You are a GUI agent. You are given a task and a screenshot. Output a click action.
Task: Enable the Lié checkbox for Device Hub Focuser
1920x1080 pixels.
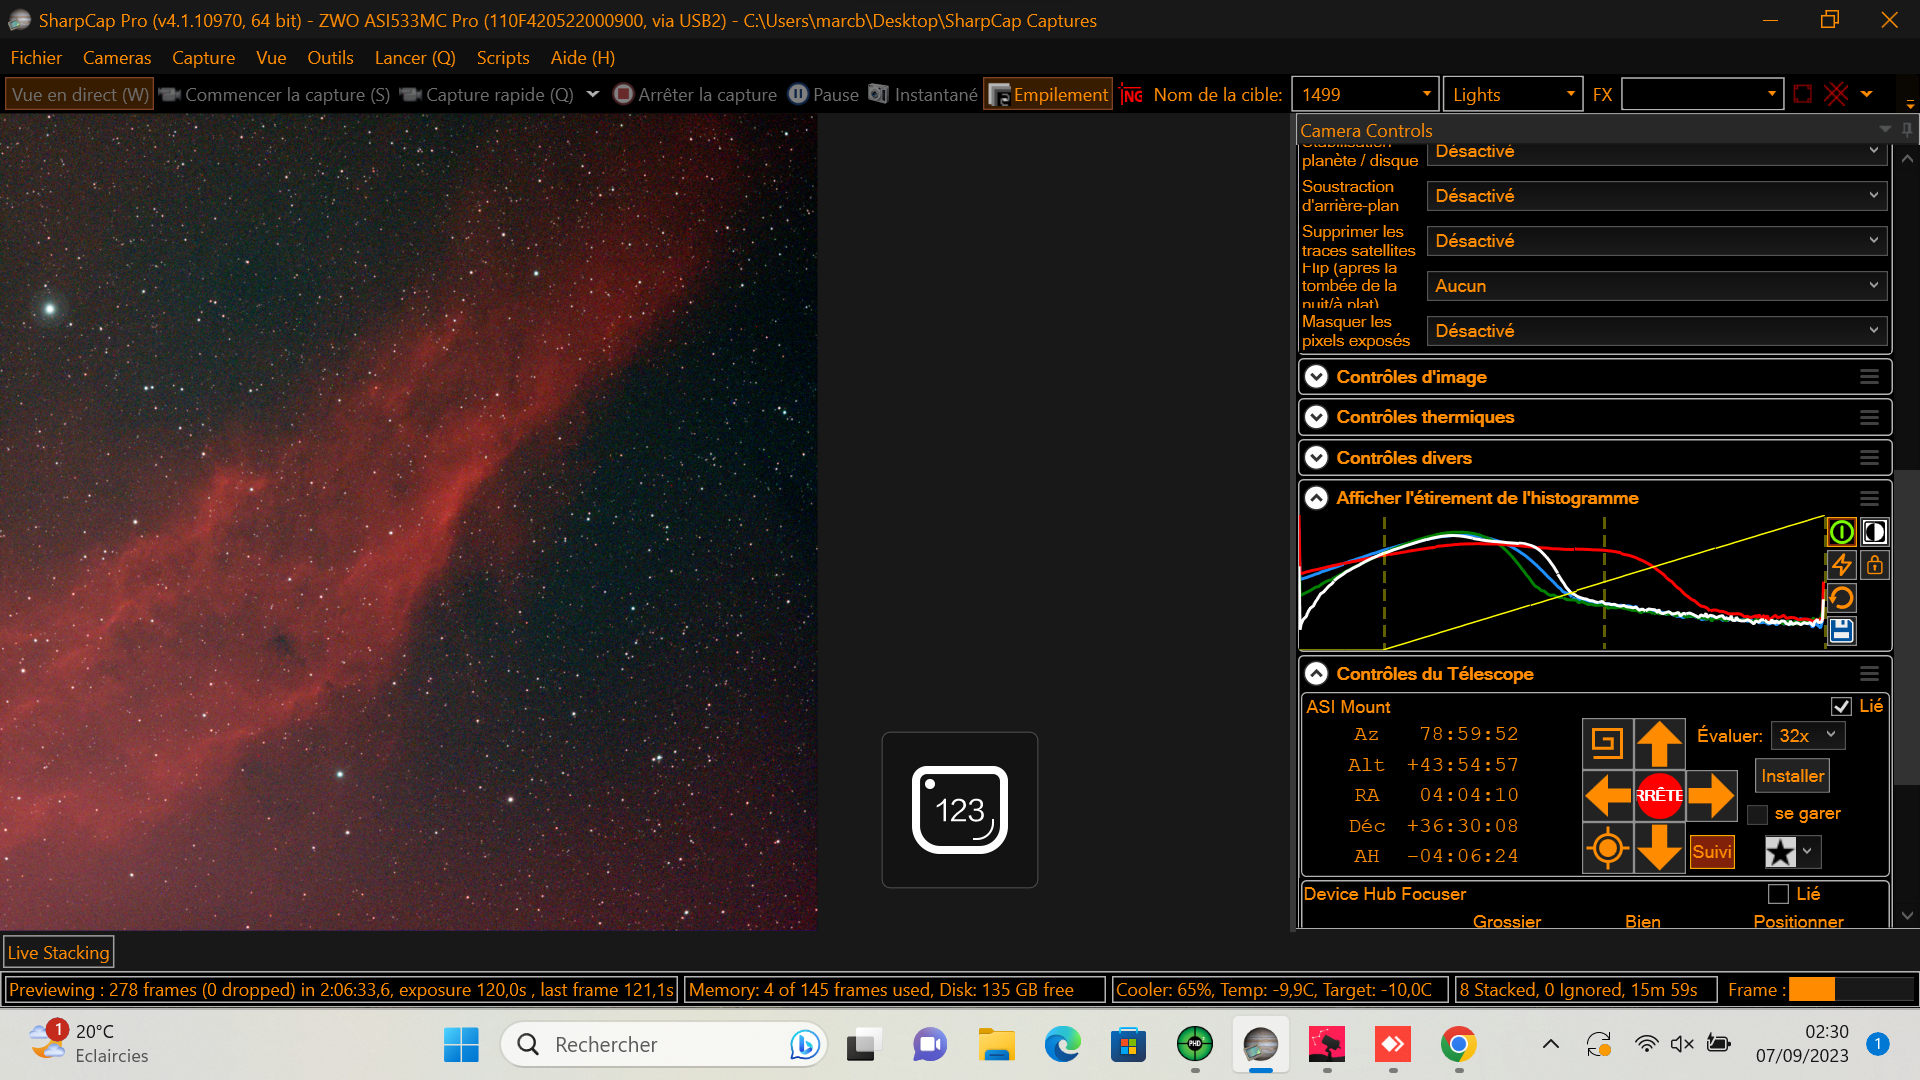point(1778,894)
